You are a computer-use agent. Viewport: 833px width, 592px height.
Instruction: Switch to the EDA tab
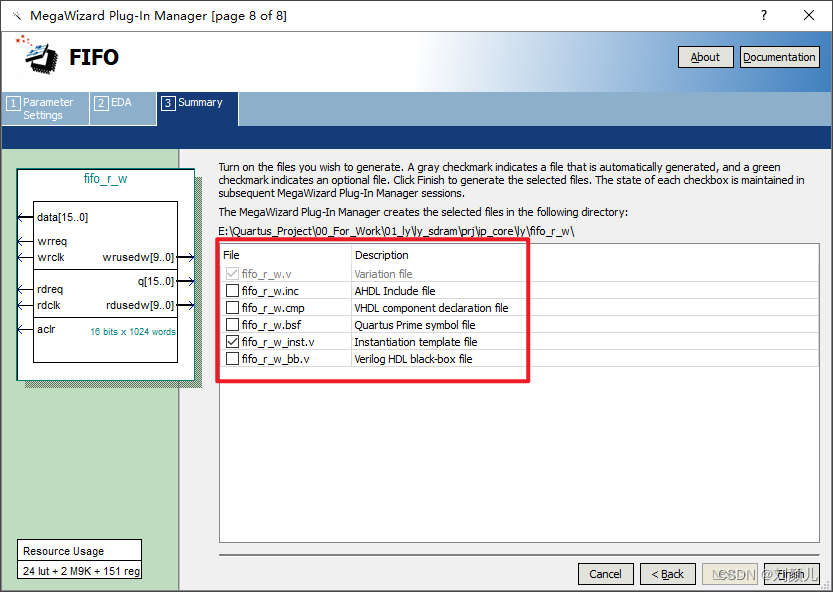(x=123, y=108)
